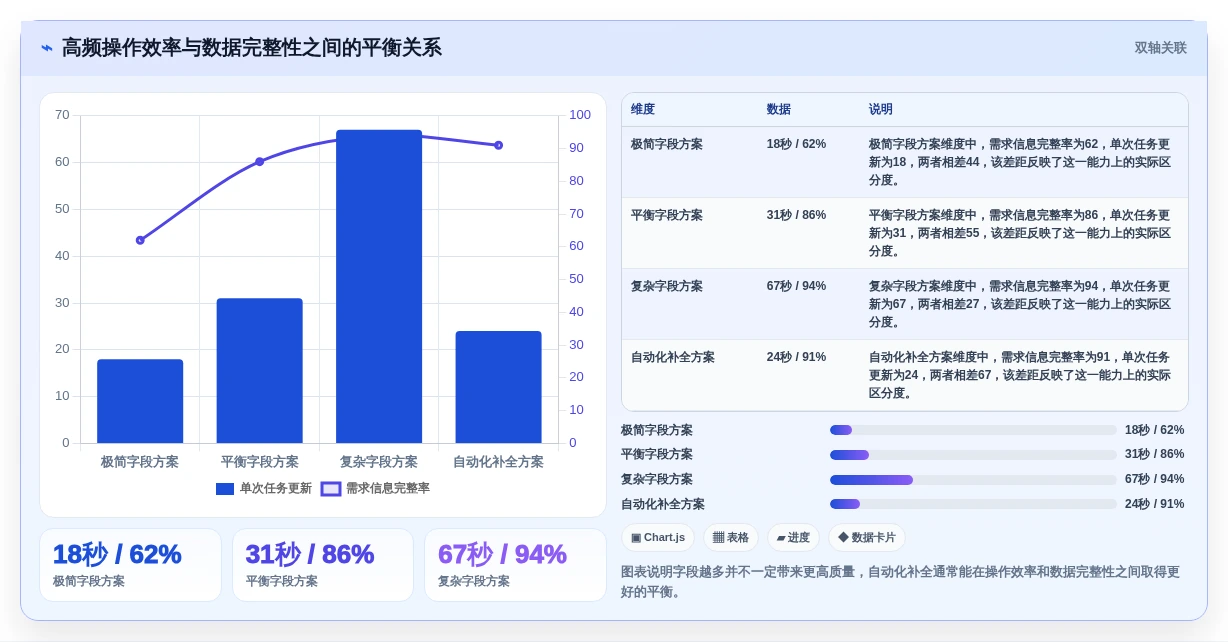Click the 67秒 / 94% progress value label
Image resolution: width=1228 pixels, height=642 pixels.
point(1154,480)
